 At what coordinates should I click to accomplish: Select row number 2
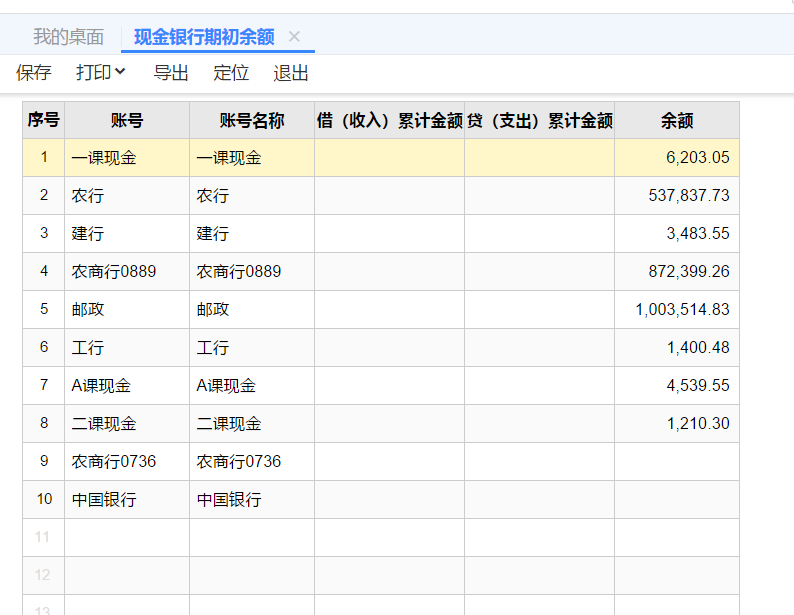tap(44, 195)
